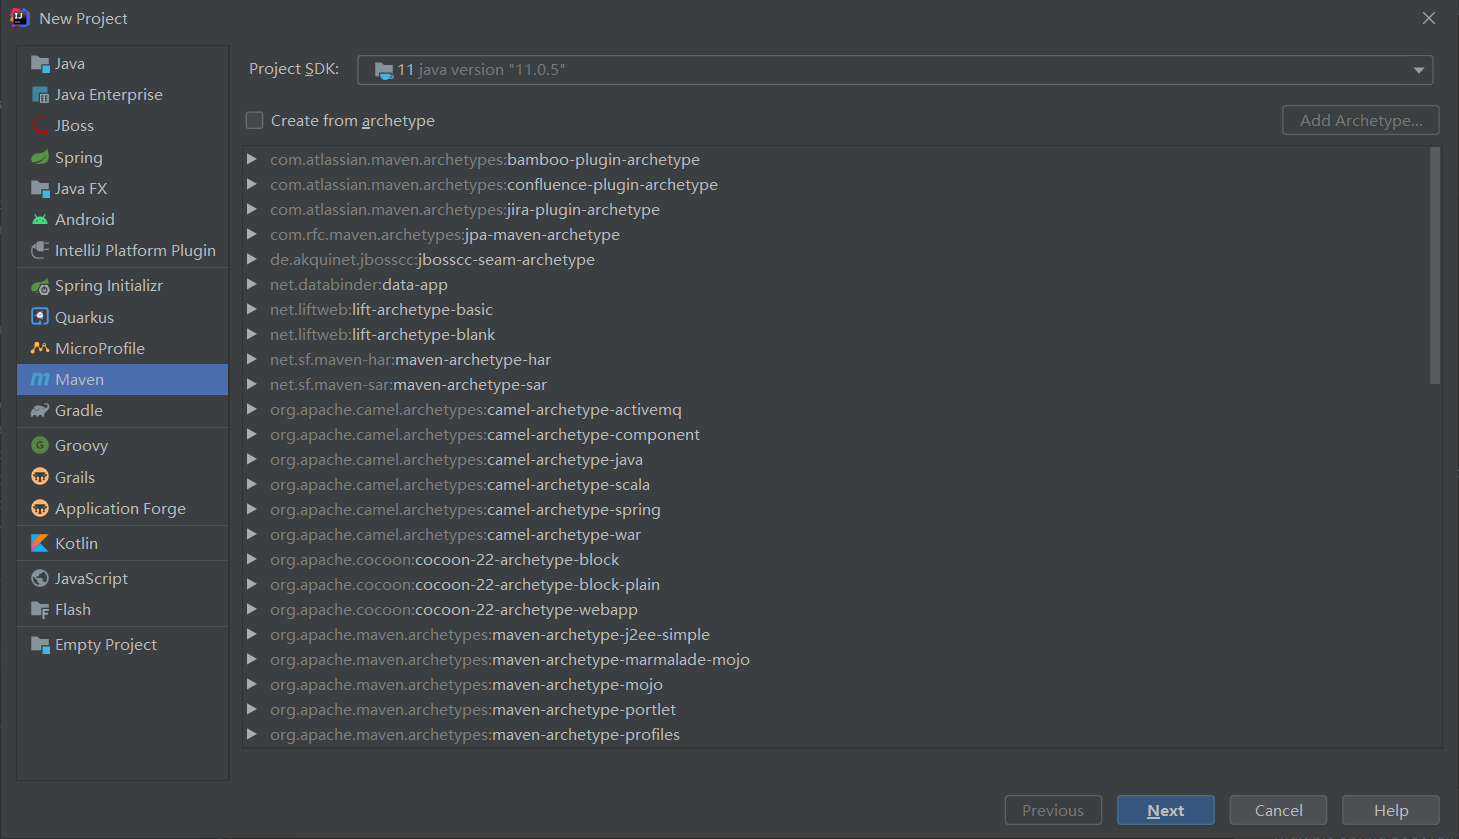Click the Cancel button
The image size is (1459, 839).
[x=1278, y=811]
